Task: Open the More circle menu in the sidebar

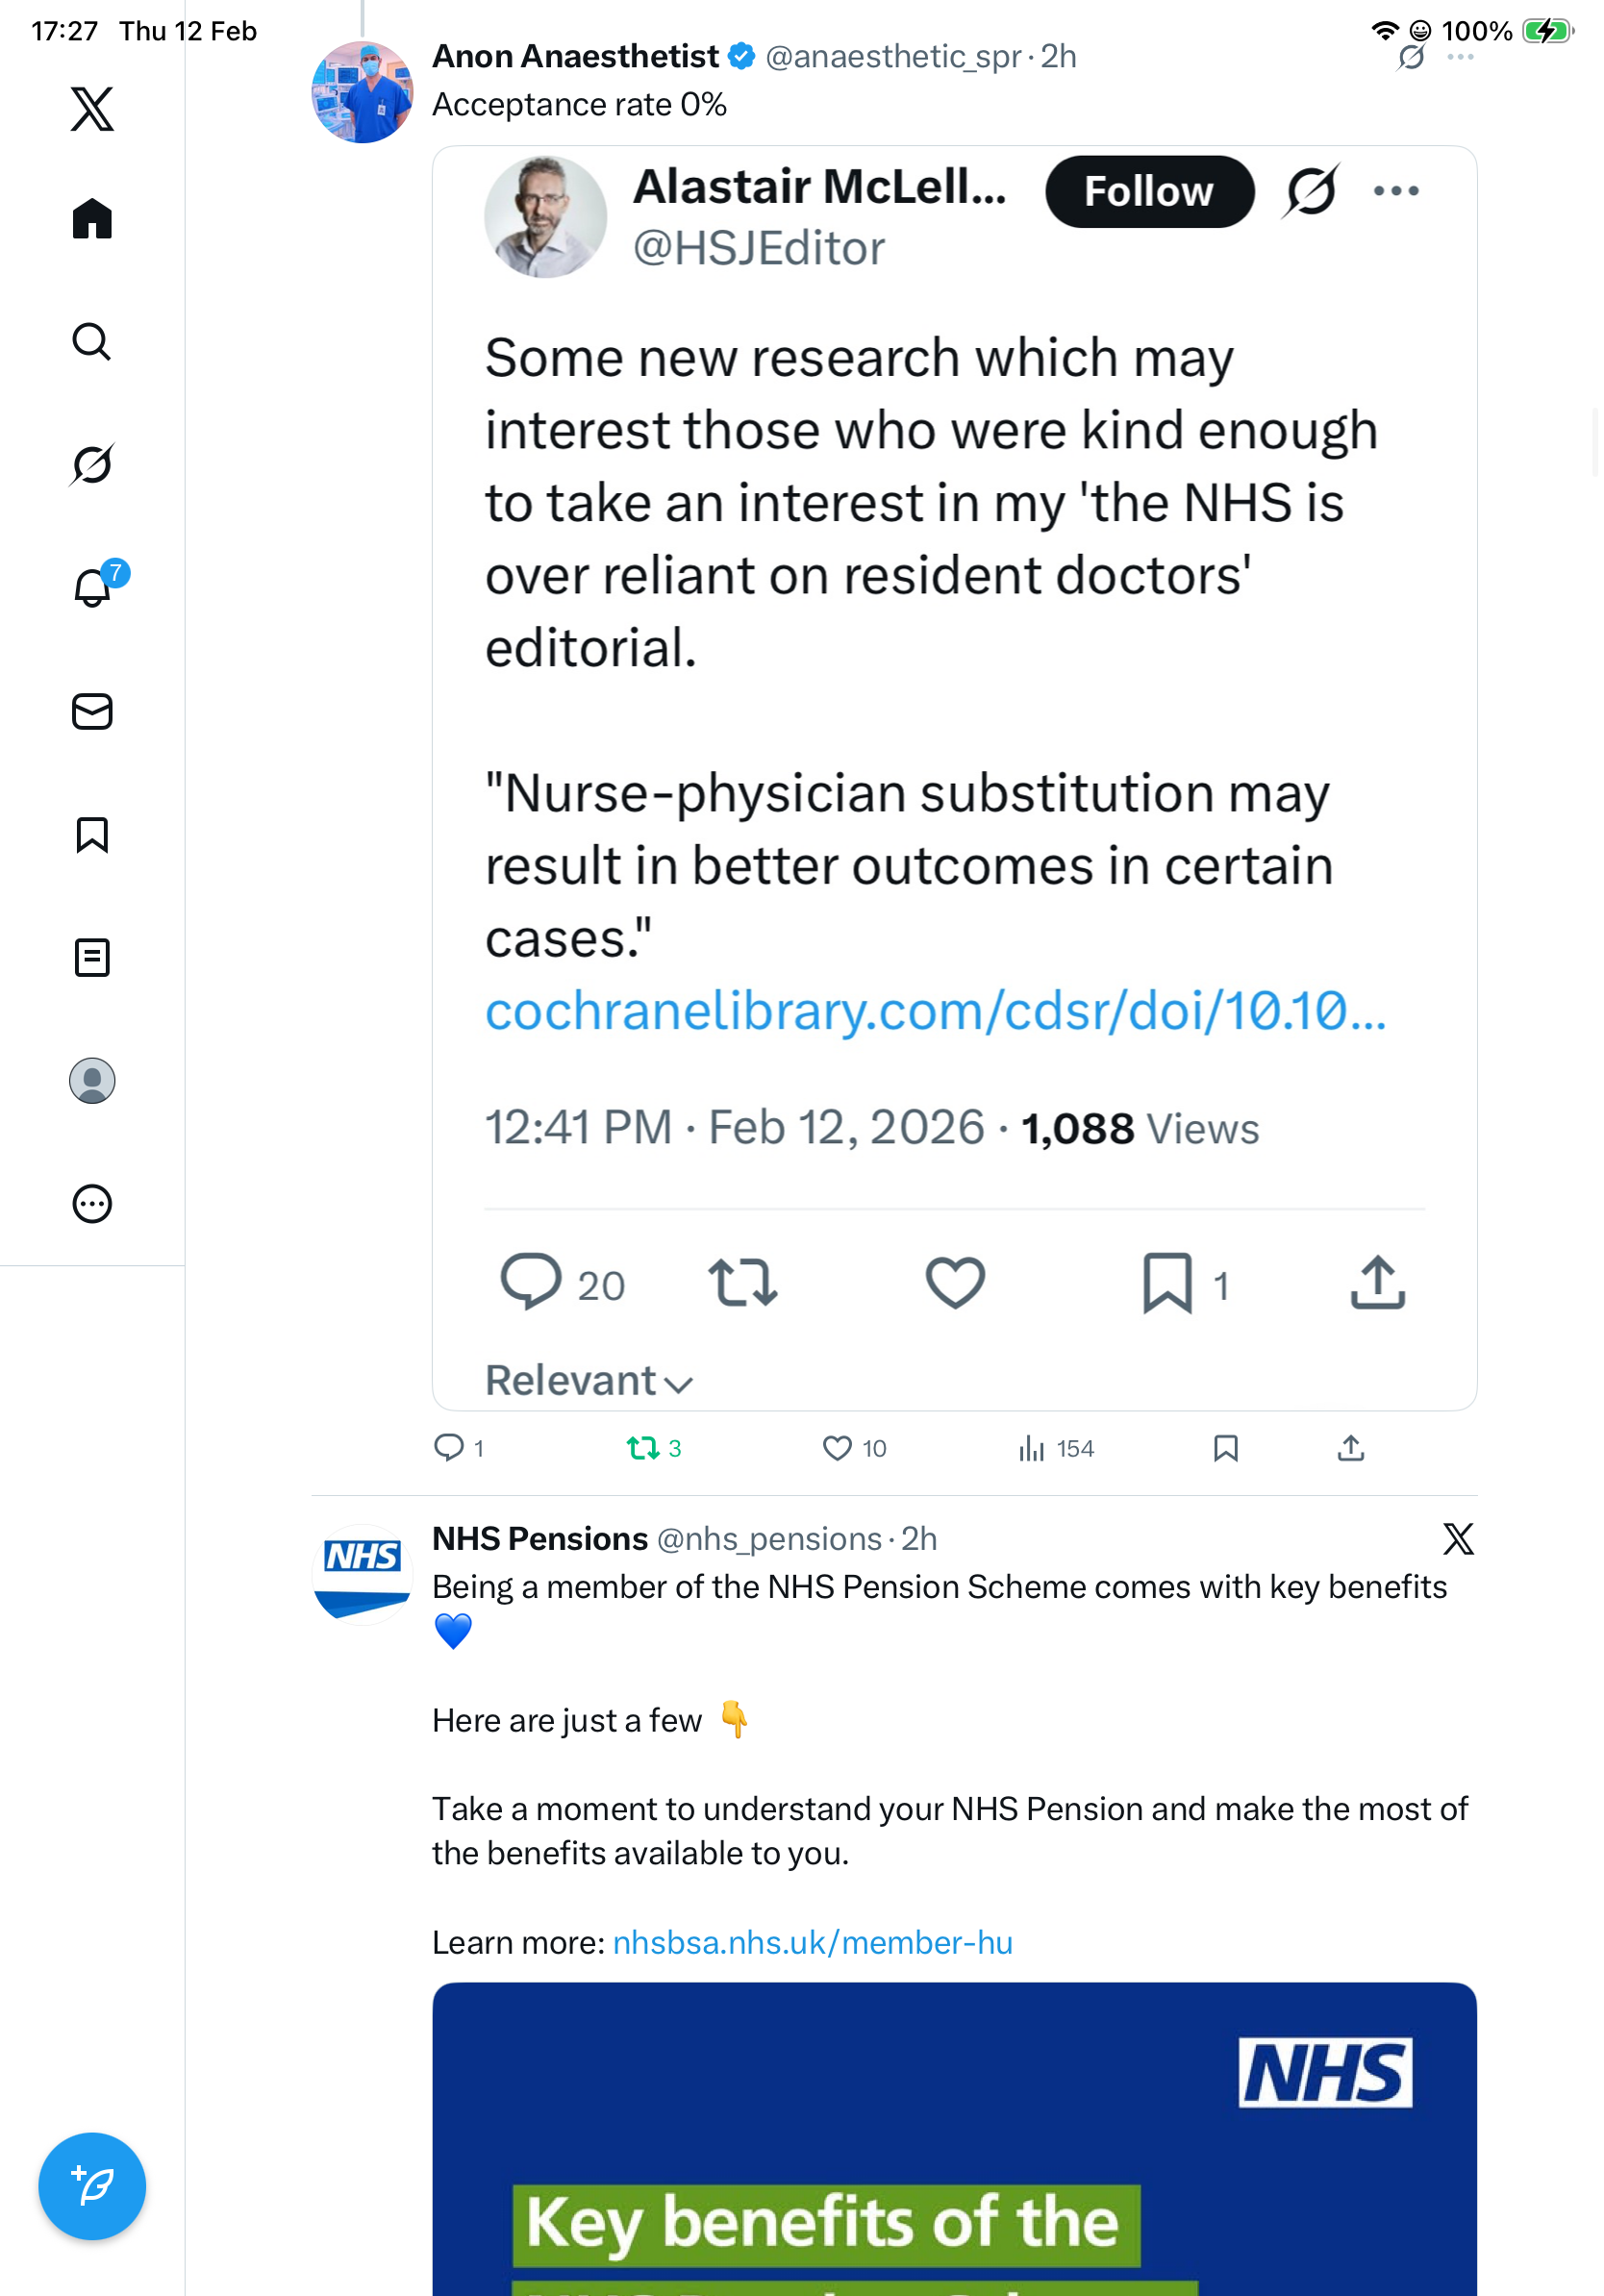Action: tap(92, 1204)
